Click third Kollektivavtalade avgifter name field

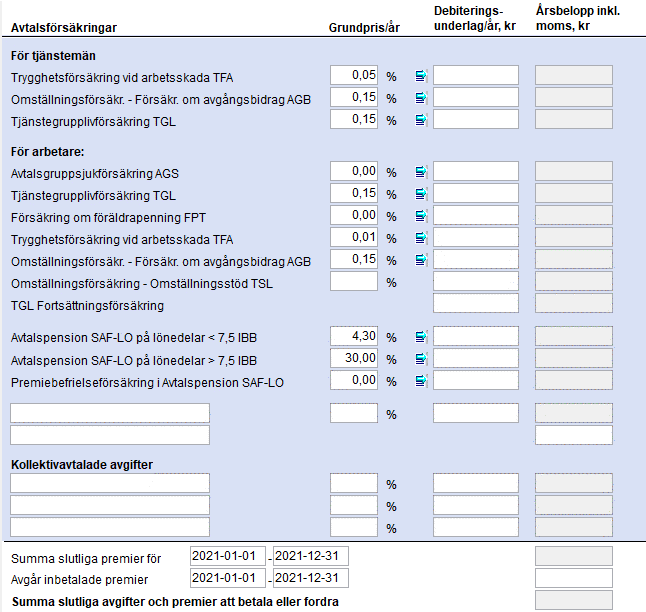point(110,527)
